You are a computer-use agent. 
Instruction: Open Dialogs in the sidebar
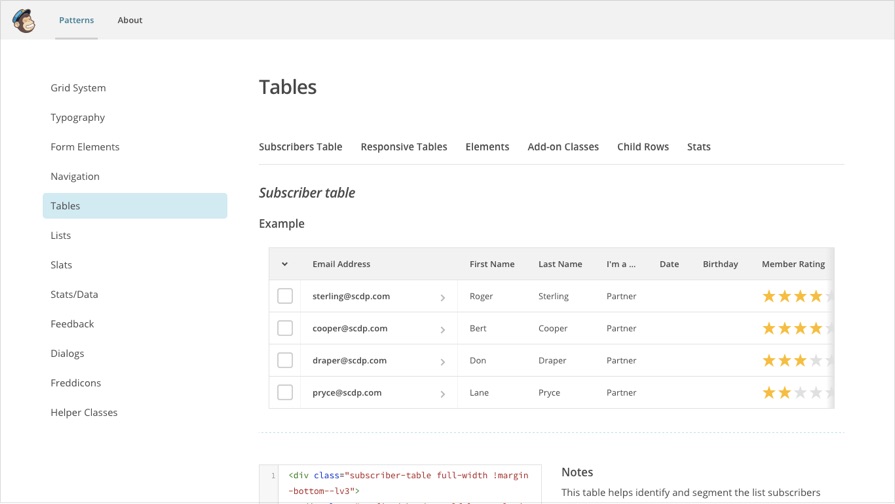pos(67,353)
